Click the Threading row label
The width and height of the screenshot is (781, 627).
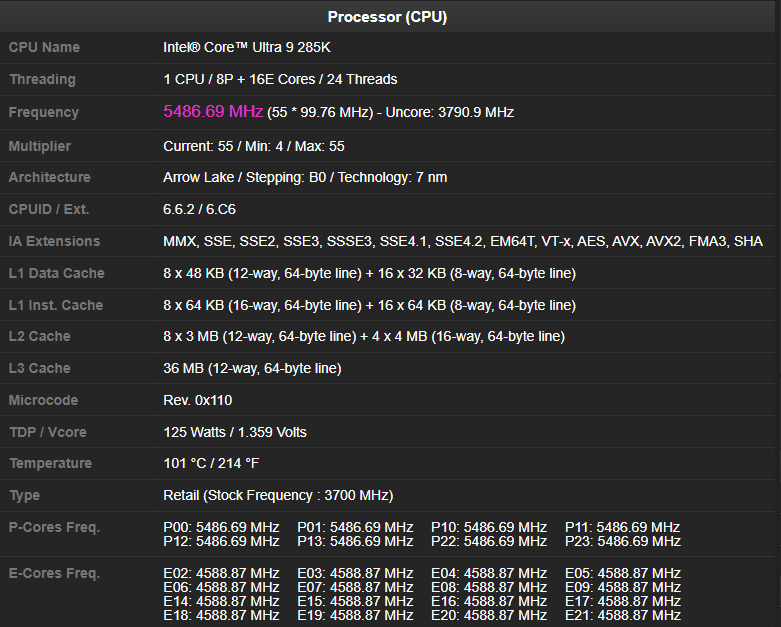tap(42, 79)
